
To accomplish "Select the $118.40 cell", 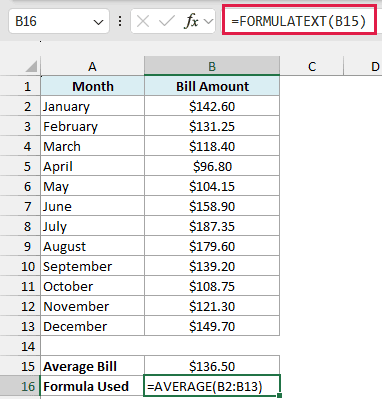I will click(212, 146).
